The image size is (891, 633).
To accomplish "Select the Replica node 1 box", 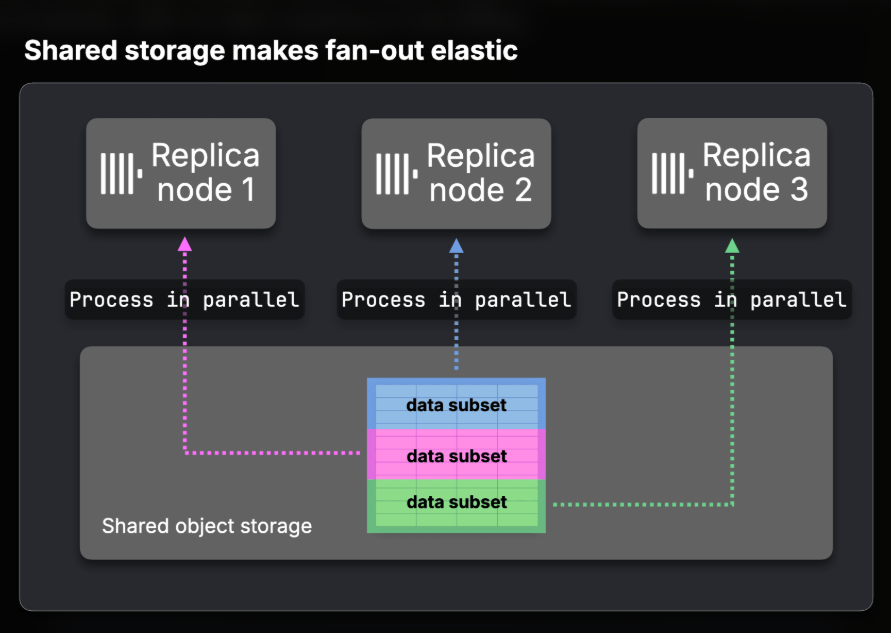I will tap(181, 173).
